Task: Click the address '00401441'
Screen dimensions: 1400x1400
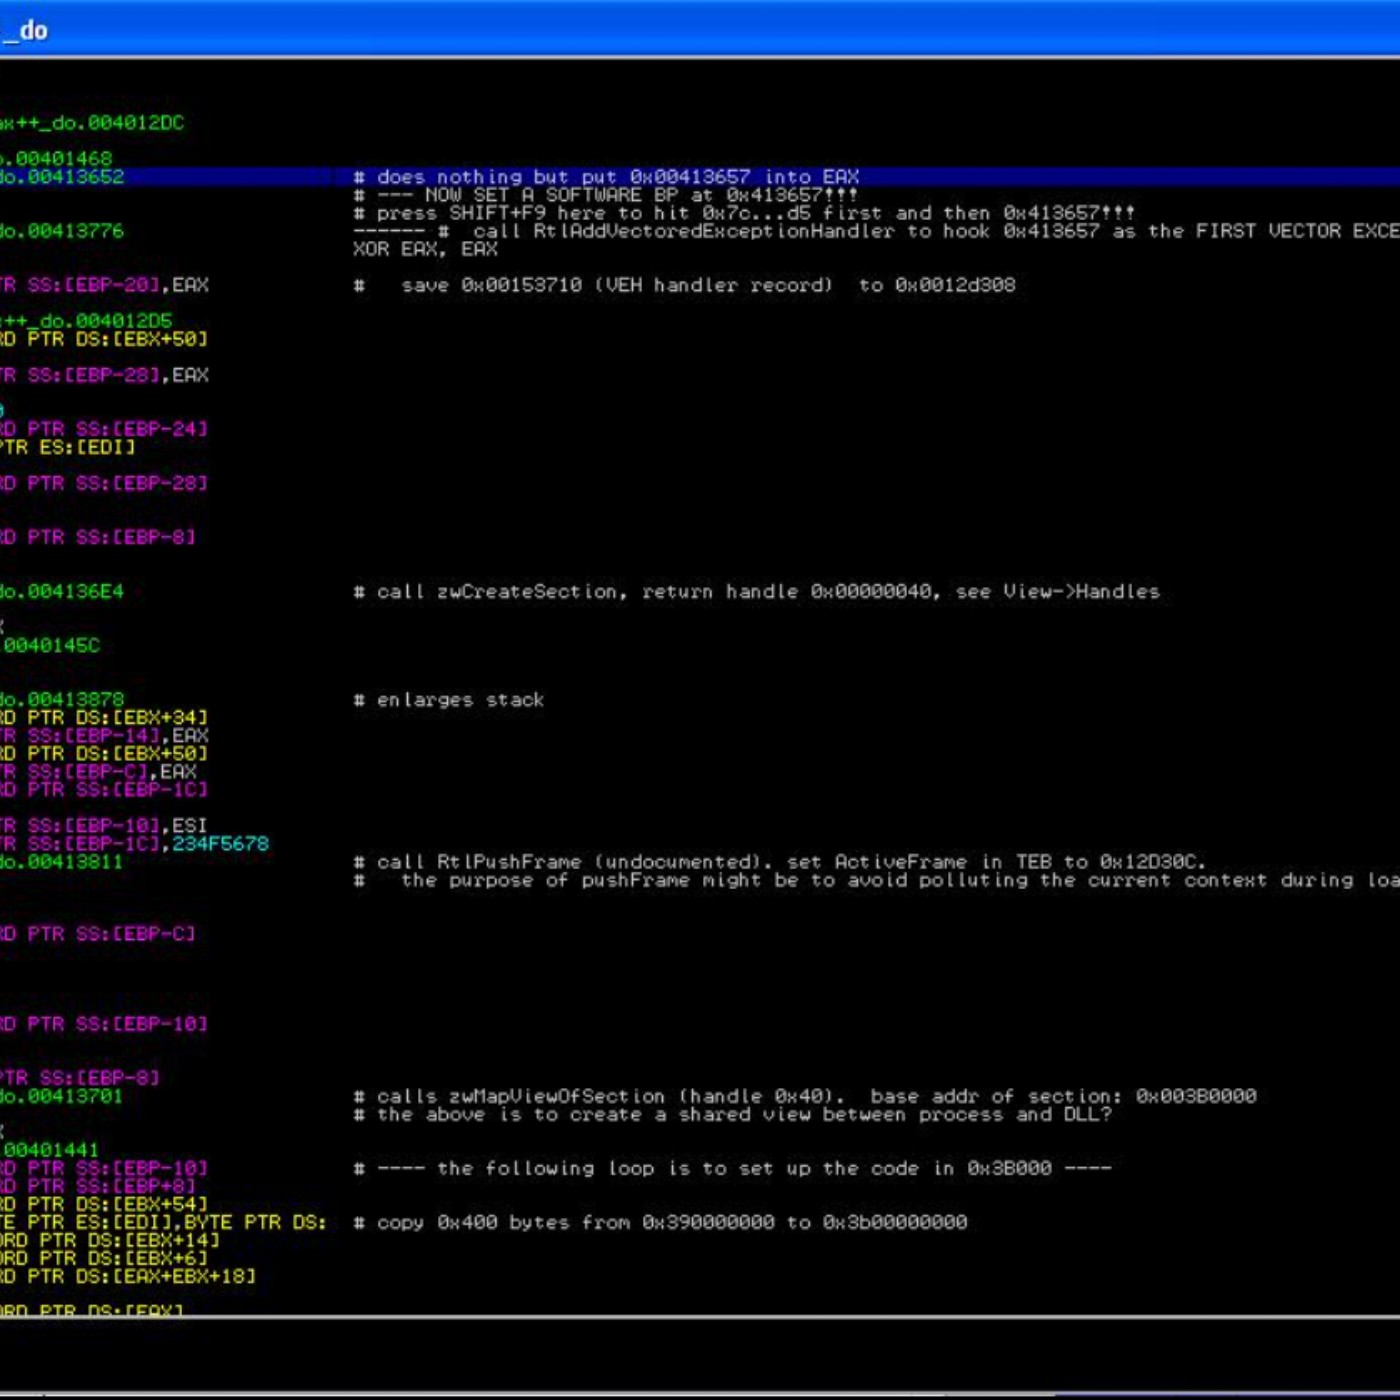Action: 52,1149
